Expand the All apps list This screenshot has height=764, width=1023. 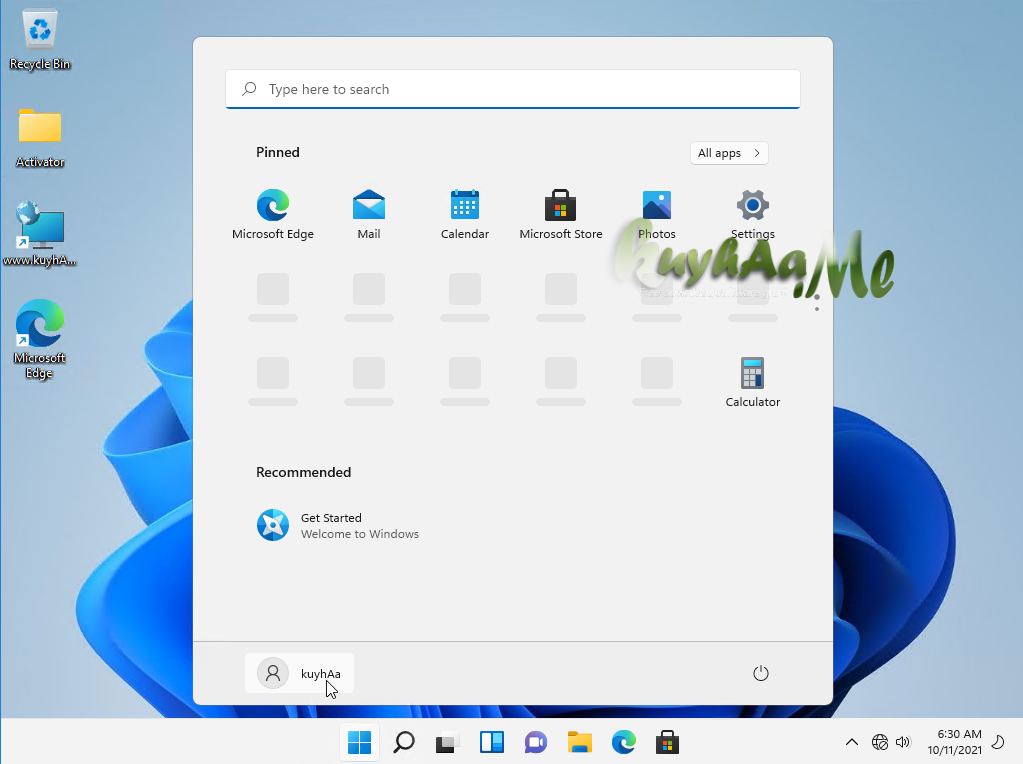pyautogui.click(x=729, y=153)
